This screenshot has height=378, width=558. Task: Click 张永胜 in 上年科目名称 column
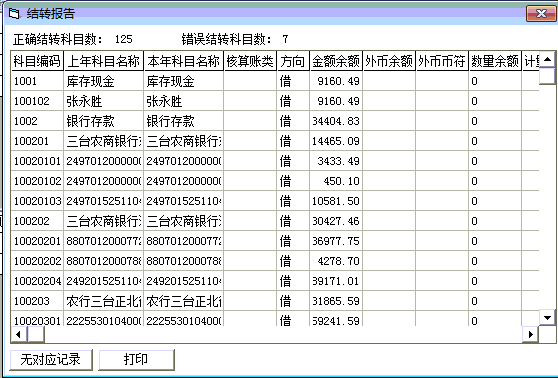[x=104, y=101]
